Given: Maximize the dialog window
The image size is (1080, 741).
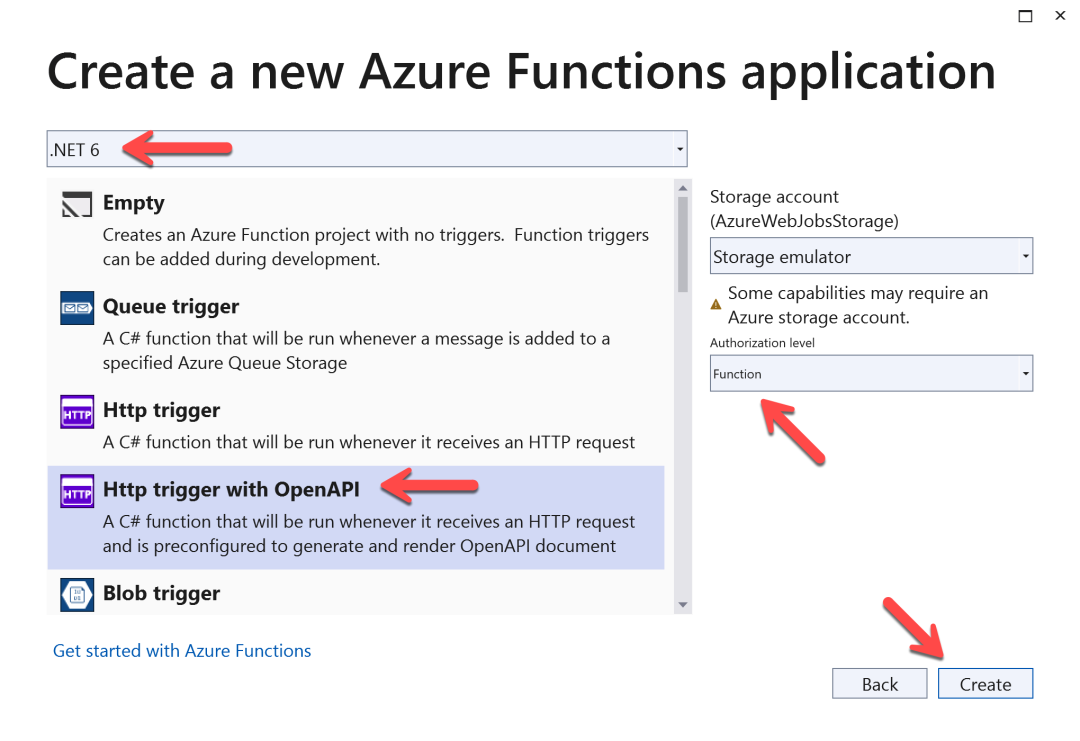Looking at the screenshot, I should 1025,16.
